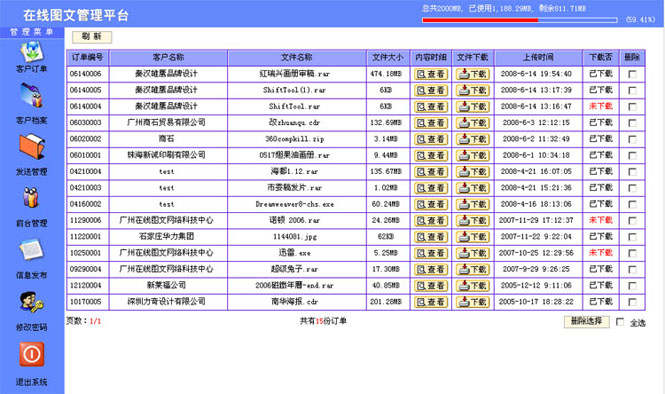Screen dimensions: 665x394
Task: View contents of order 06140005
Action: (x=431, y=90)
